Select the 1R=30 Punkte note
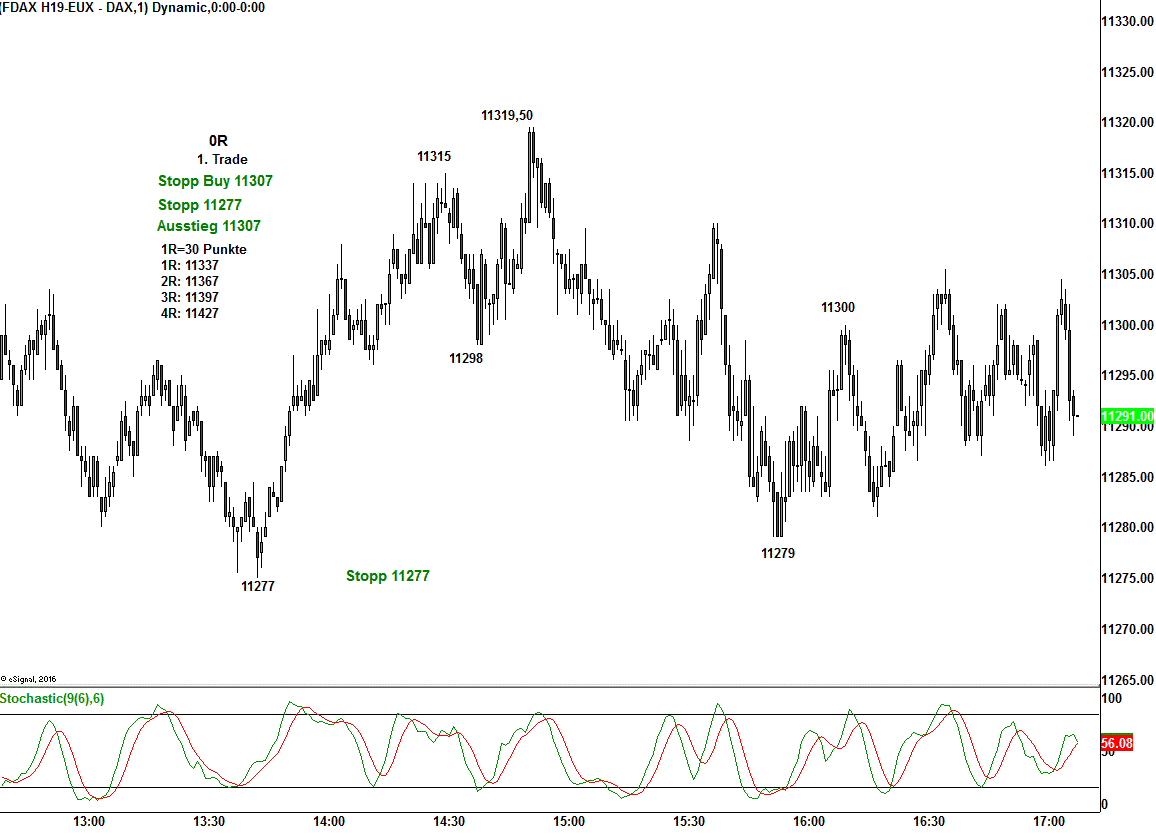The height and width of the screenshot is (834, 1156). [203, 249]
